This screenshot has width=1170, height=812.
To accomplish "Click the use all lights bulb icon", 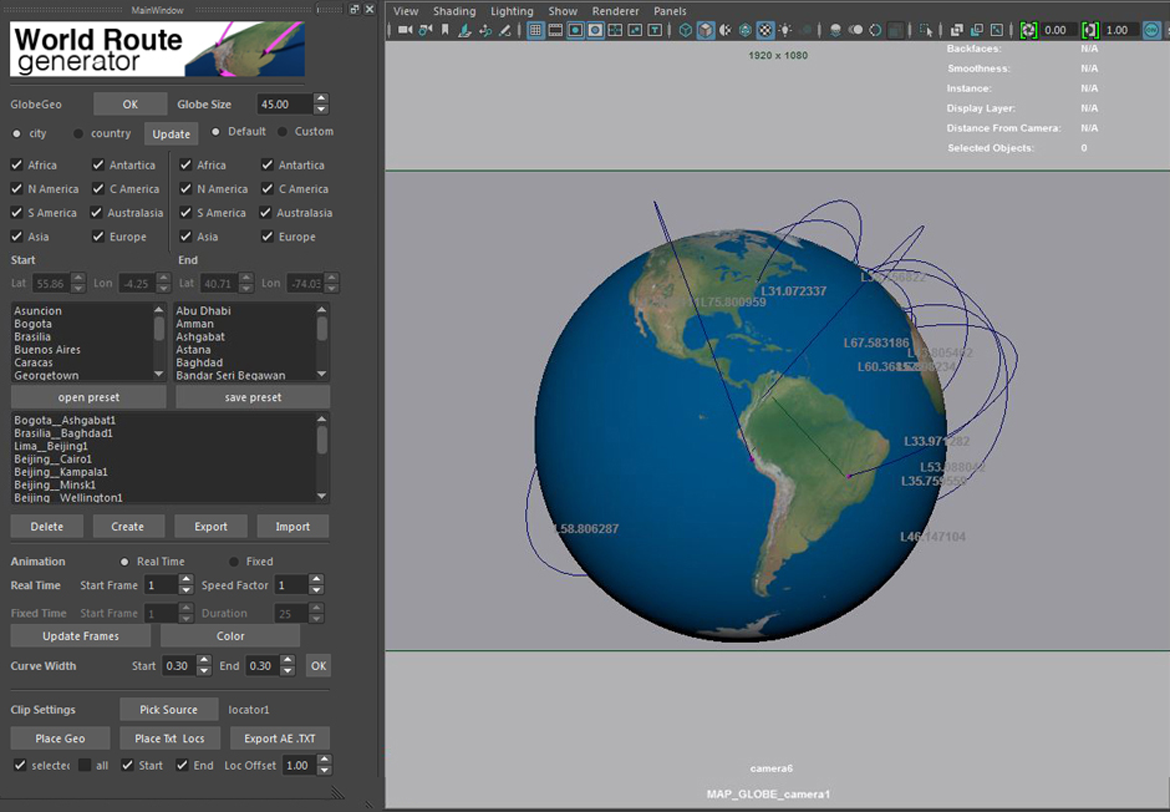I will pos(785,30).
